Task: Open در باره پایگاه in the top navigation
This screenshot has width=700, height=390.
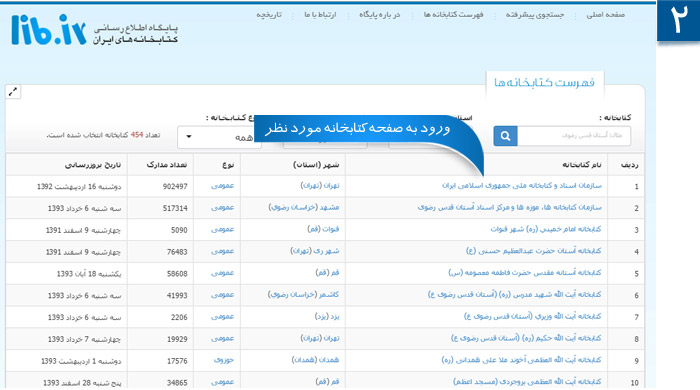Action: pyautogui.click(x=379, y=15)
